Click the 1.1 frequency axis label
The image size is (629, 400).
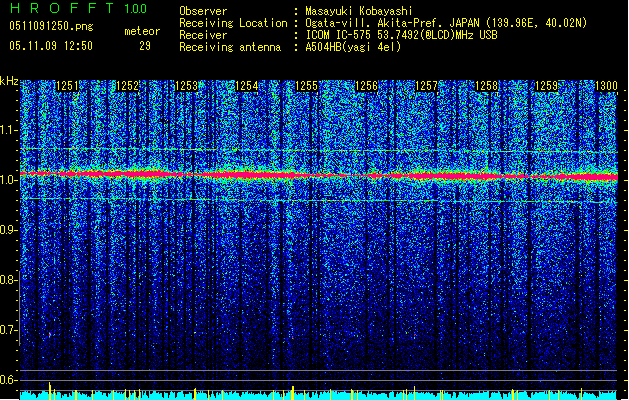click(9, 130)
